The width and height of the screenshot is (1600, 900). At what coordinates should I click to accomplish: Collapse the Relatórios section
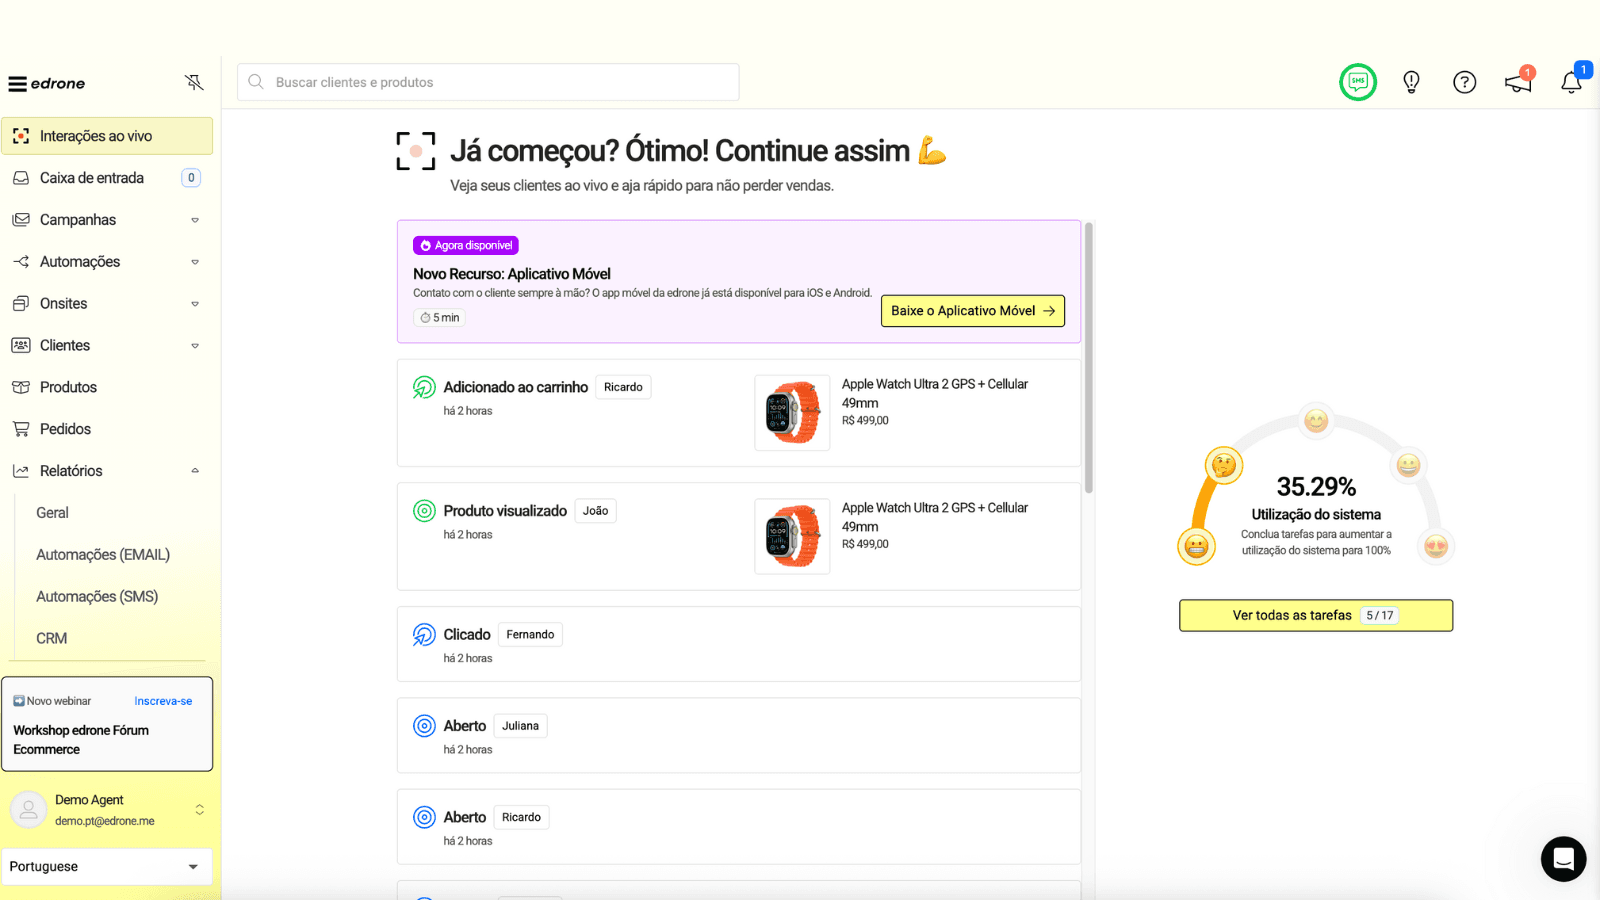(195, 471)
